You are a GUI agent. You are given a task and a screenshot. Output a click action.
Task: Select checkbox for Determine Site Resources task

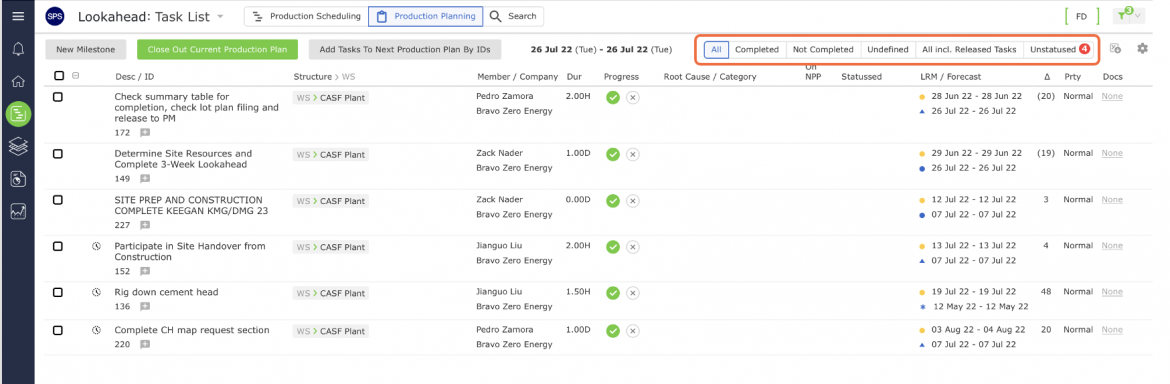click(57, 154)
